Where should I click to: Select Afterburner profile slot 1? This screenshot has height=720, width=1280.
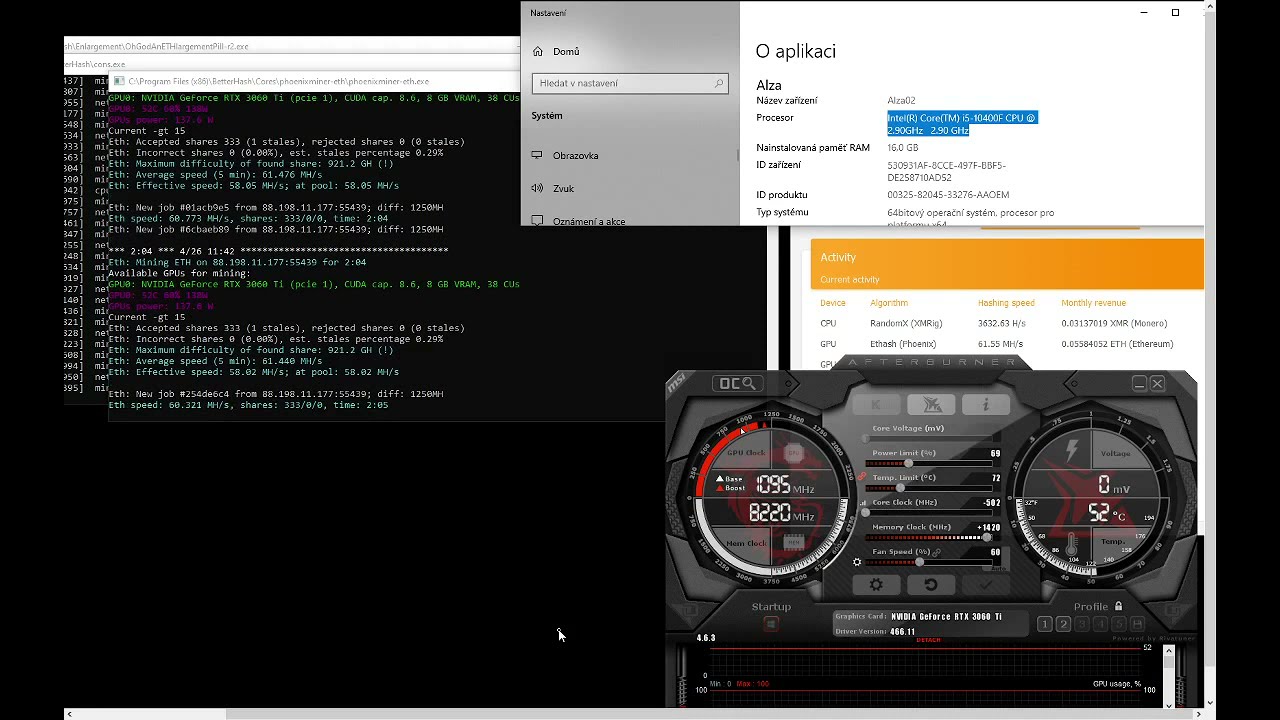click(x=1044, y=624)
